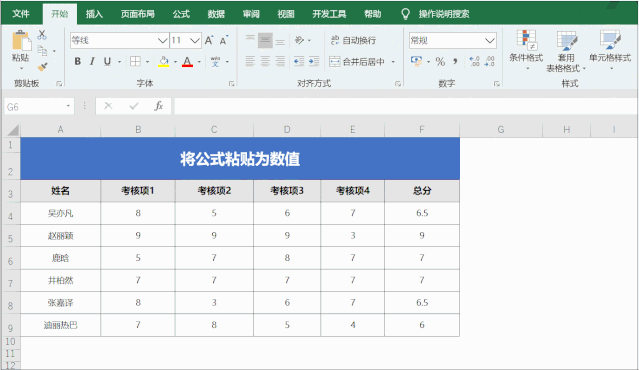Viewport: 639px width, 370px height.
Task: Click the Borders icon
Action: coord(135,62)
